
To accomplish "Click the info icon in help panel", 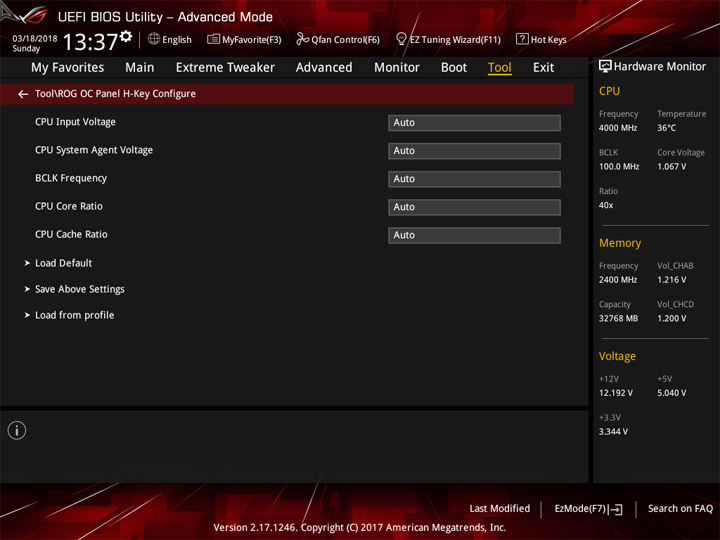I will [17, 431].
